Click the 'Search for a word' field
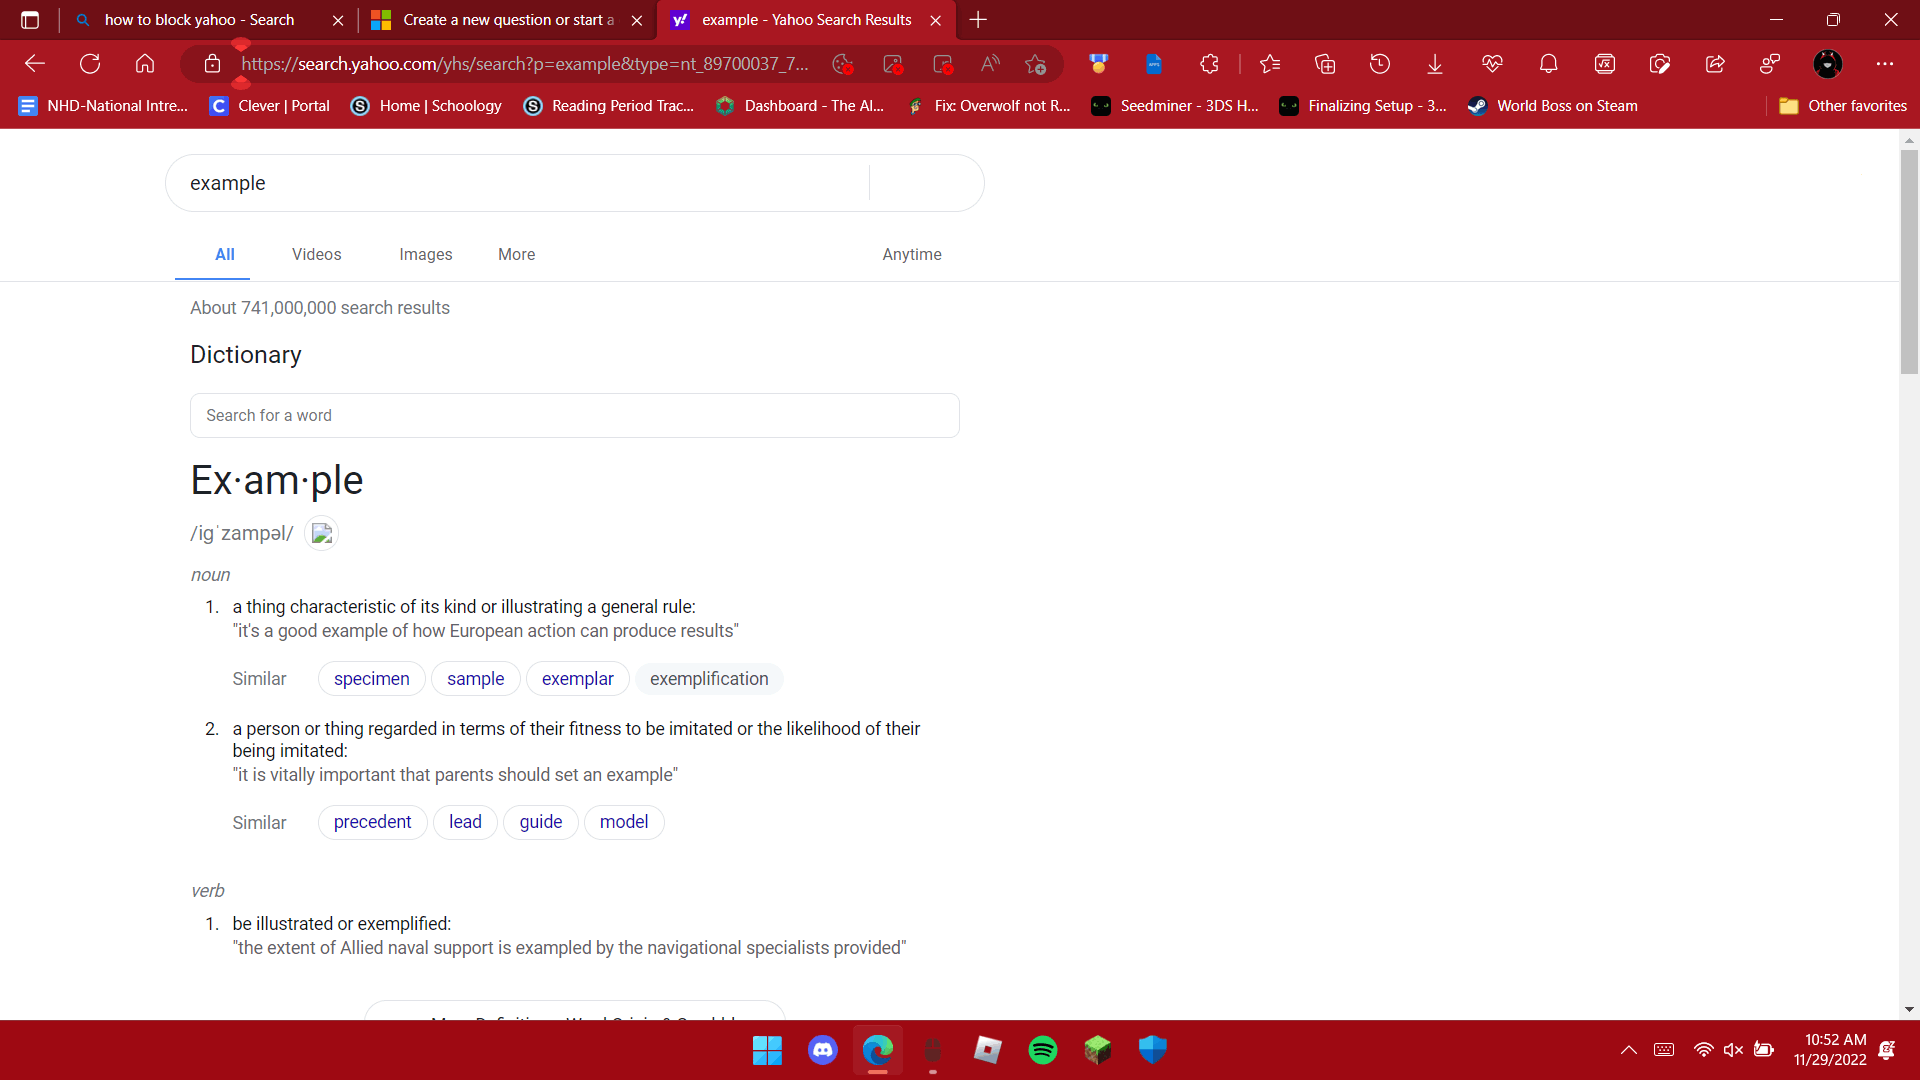 pyautogui.click(x=574, y=415)
